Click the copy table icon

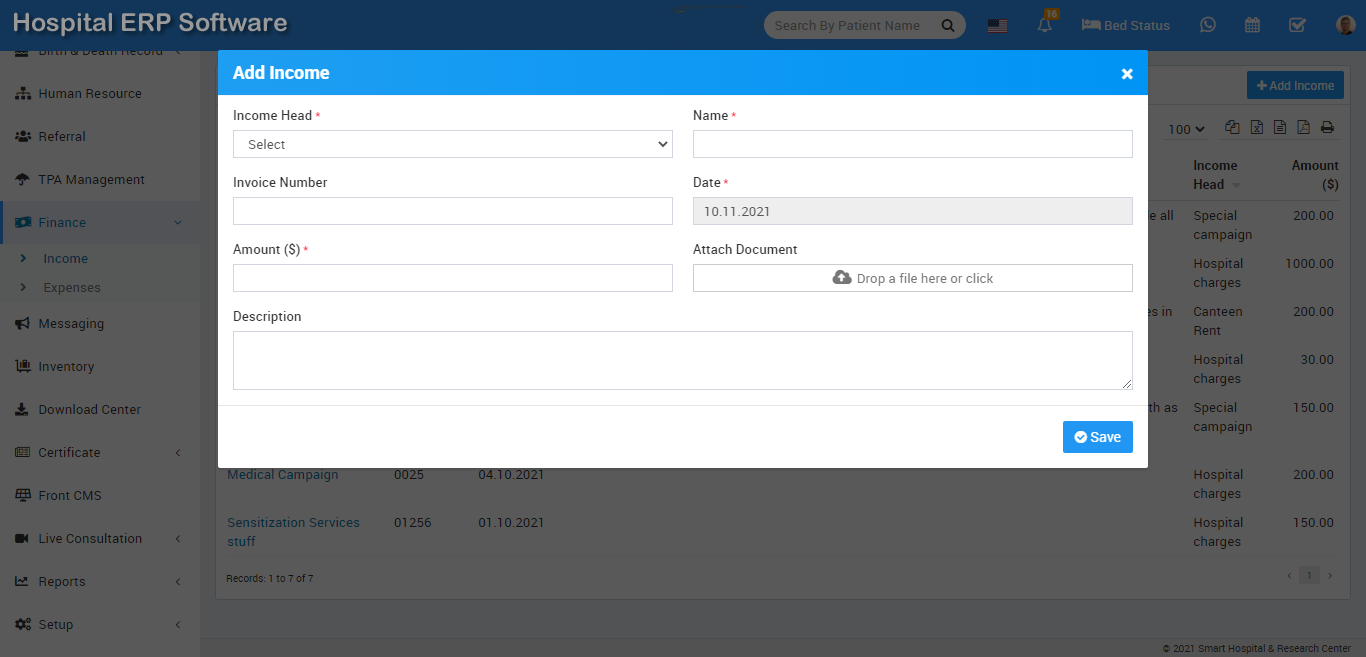[x=1232, y=128]
